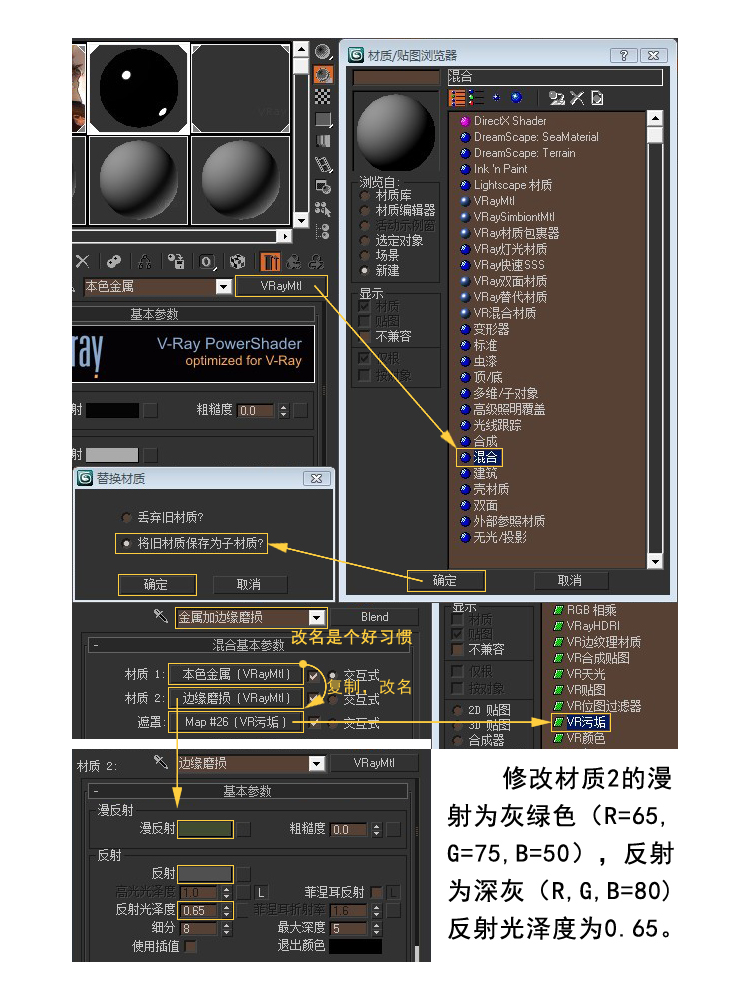Switch browser to View Large Icons
This screenshot has width=750, height=1000.
(x=516, y=98)
